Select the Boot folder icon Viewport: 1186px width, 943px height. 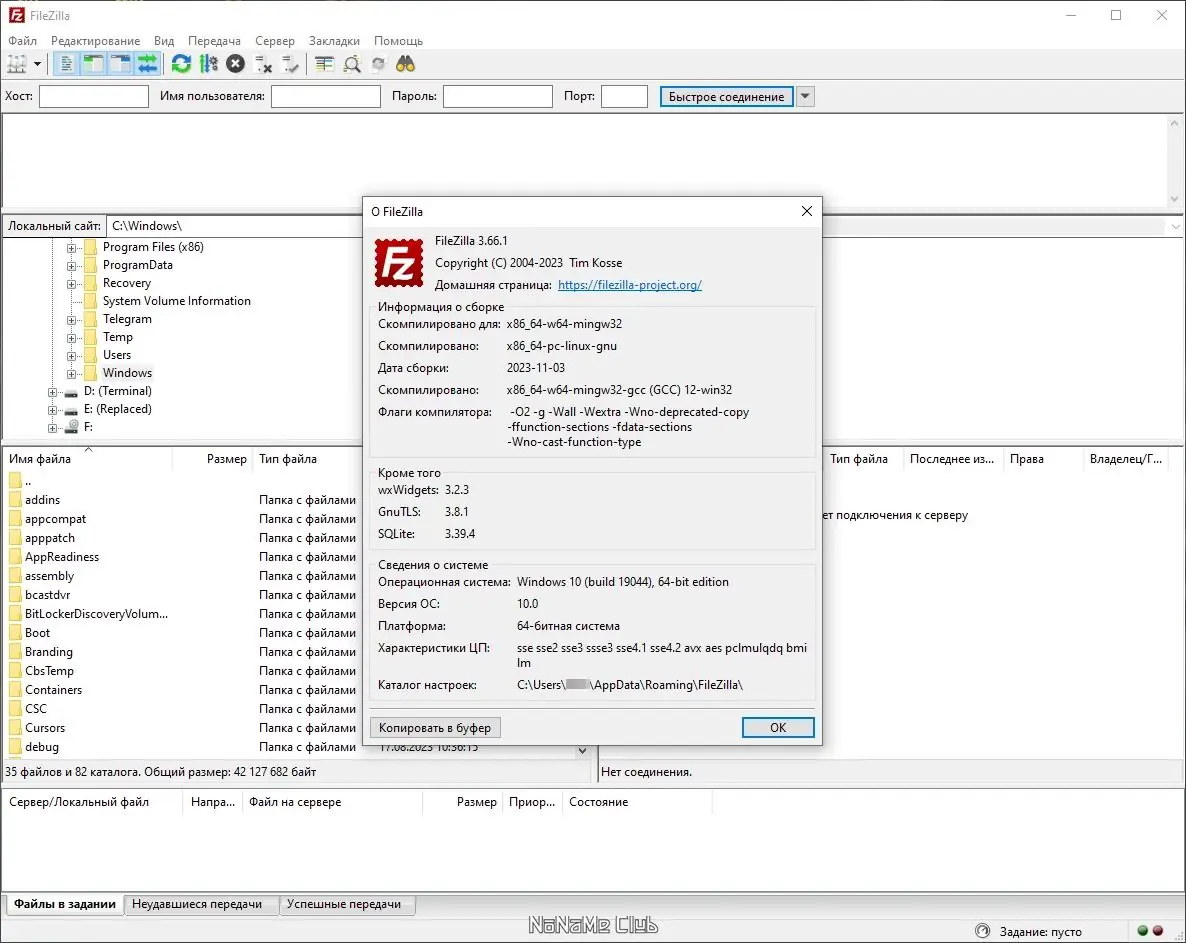point(15,633)
